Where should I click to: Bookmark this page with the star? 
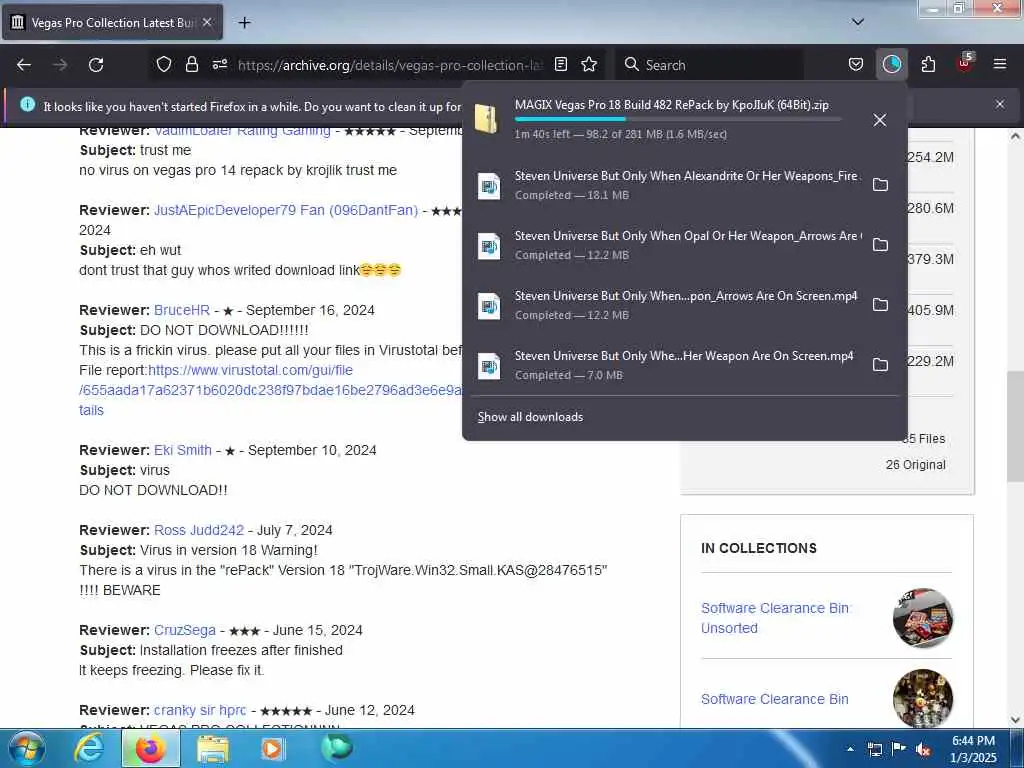pos(589,65)
